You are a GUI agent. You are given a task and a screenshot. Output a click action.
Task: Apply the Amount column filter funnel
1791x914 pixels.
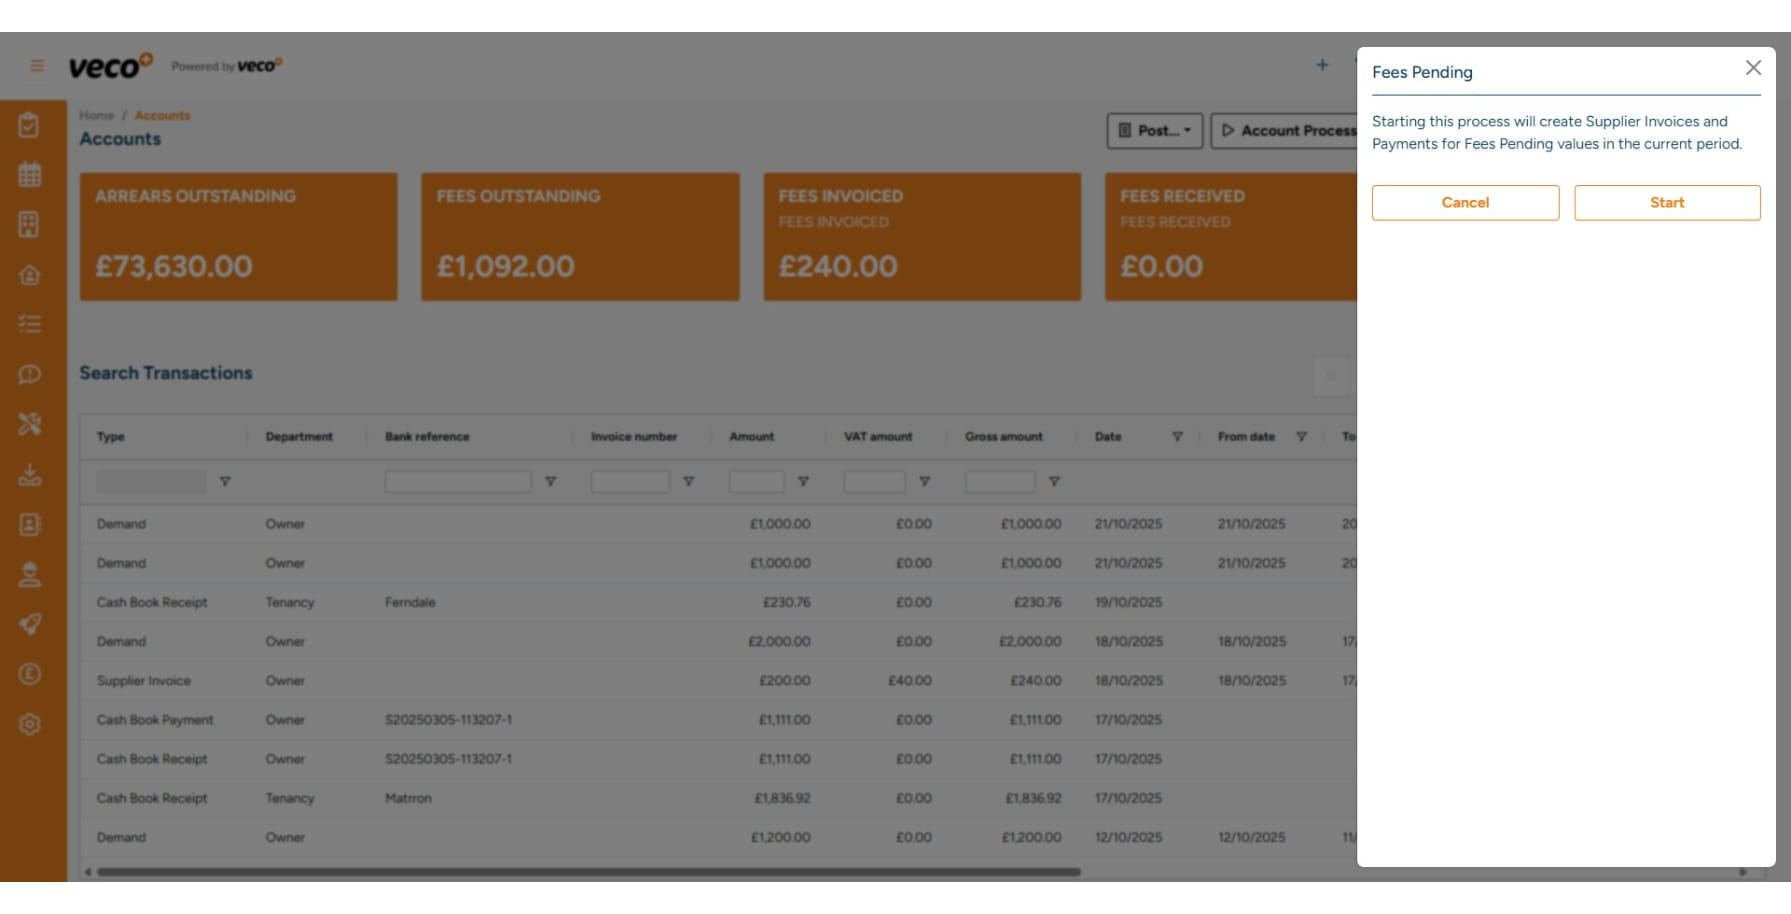806,481
